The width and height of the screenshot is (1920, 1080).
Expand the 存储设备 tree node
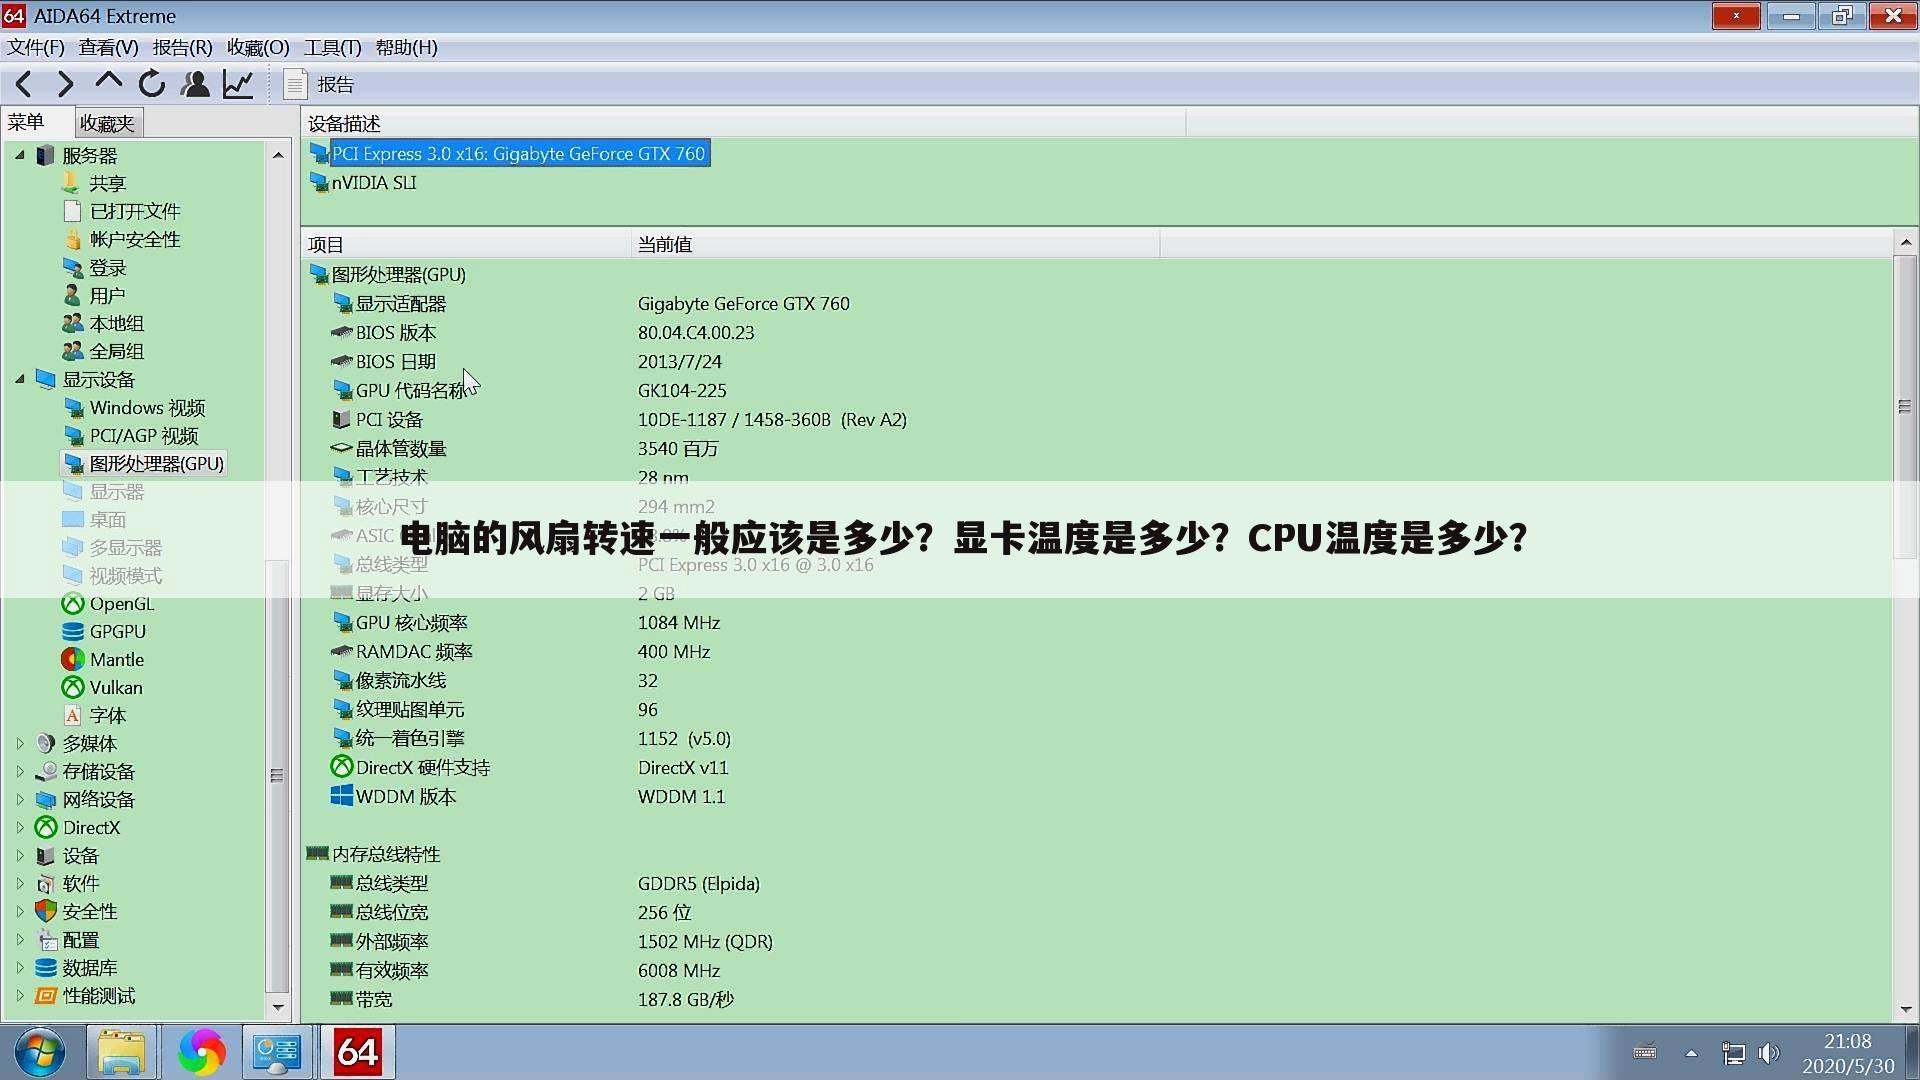pos(20,771)
